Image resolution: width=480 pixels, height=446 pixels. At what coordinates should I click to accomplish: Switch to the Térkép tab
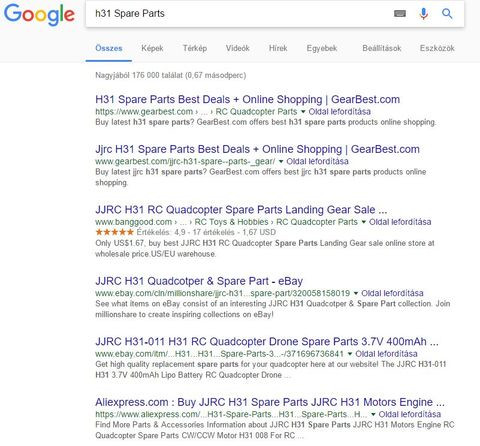tap(195, 48)
